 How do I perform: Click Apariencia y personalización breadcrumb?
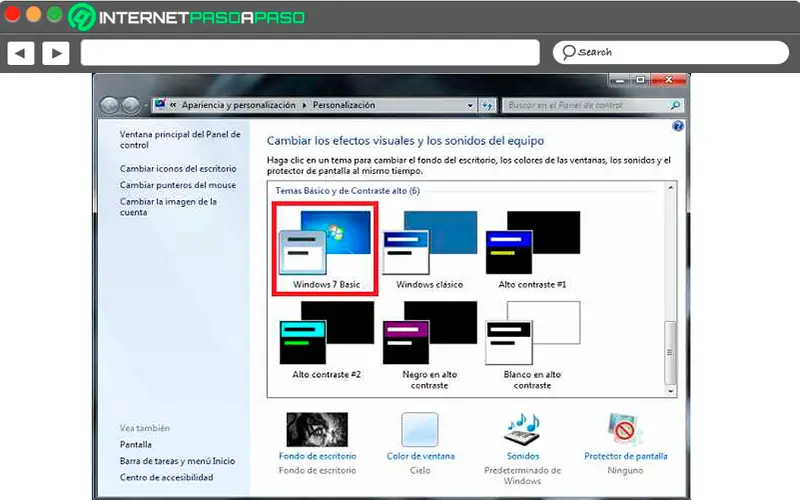click(x=238, y=105)
